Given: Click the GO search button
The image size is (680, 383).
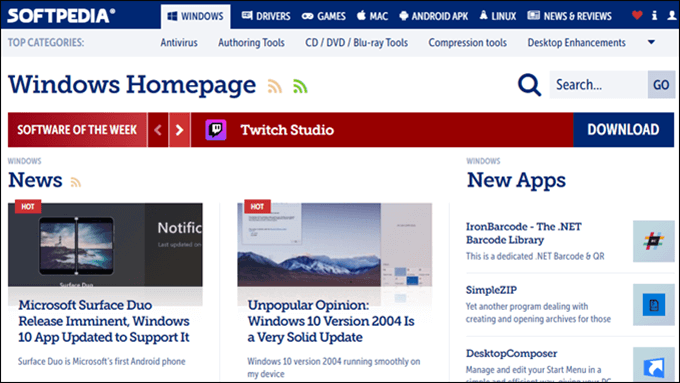Looking at the screenshot, I should pyautogui.click(x=661, y=85).
